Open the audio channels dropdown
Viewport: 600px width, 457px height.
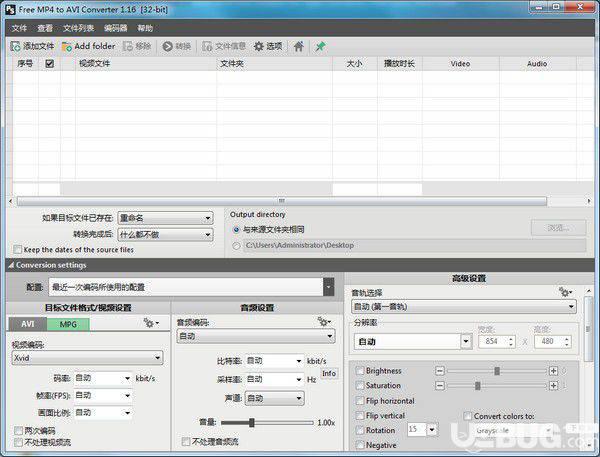(274, 398)
